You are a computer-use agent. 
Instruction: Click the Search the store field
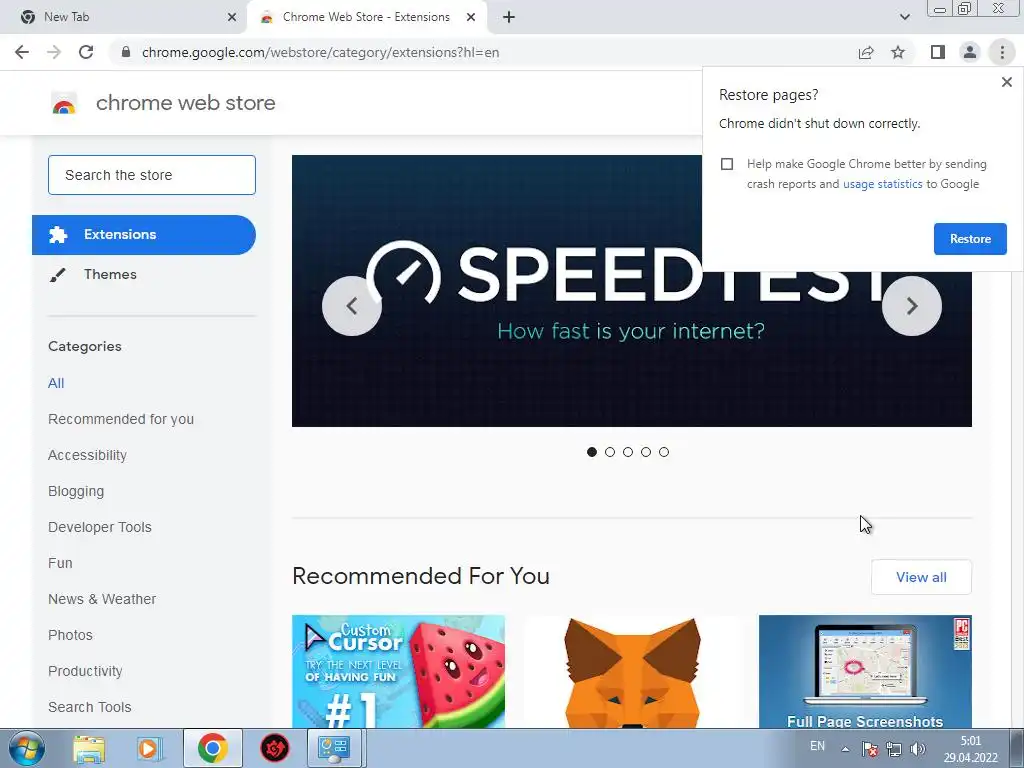152,175
